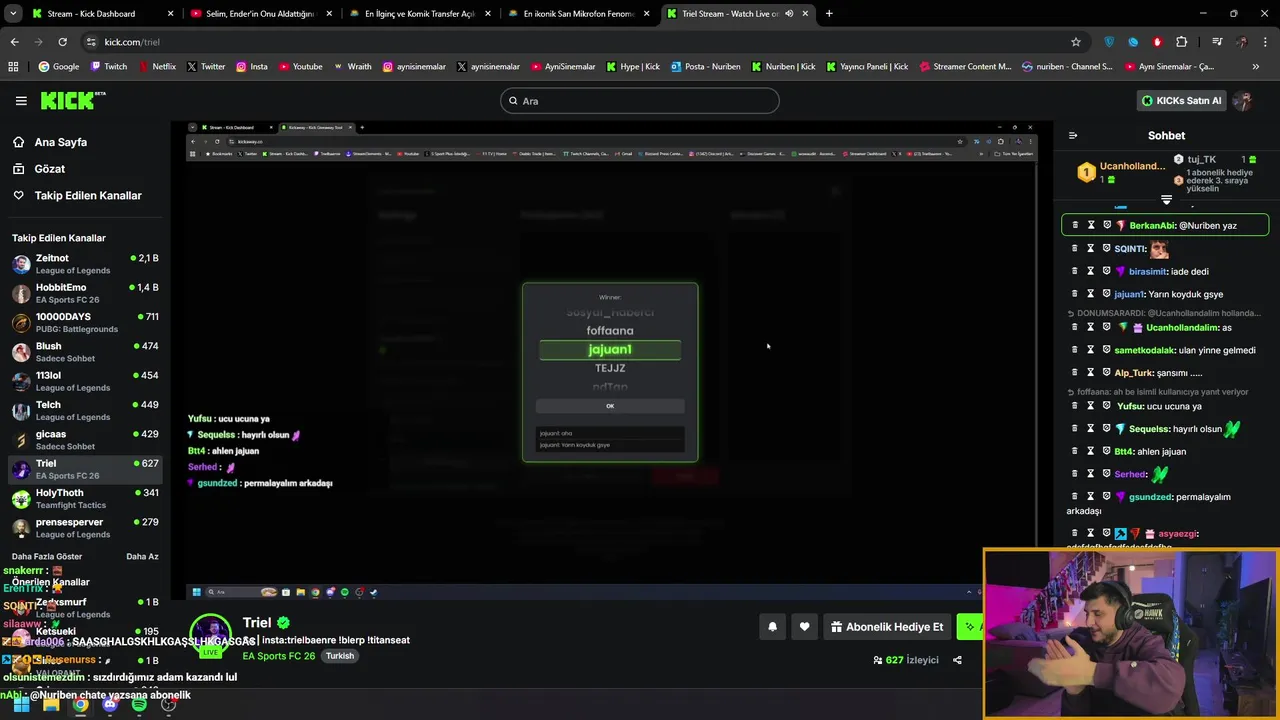Click KICKs Satın Al button
Screen dimensions: 1280x720
point(1182,100)
